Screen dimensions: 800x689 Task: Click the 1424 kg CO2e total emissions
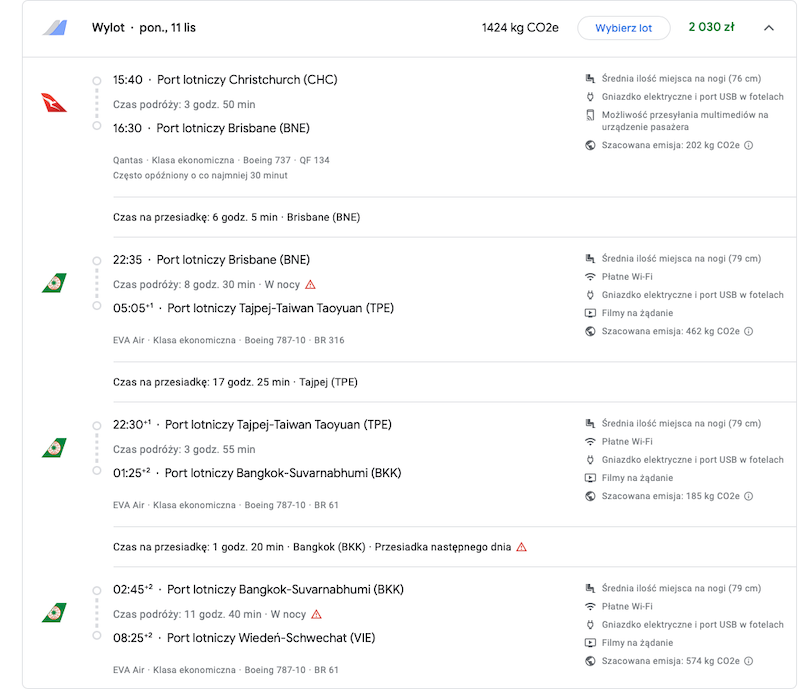click(520, 28)
